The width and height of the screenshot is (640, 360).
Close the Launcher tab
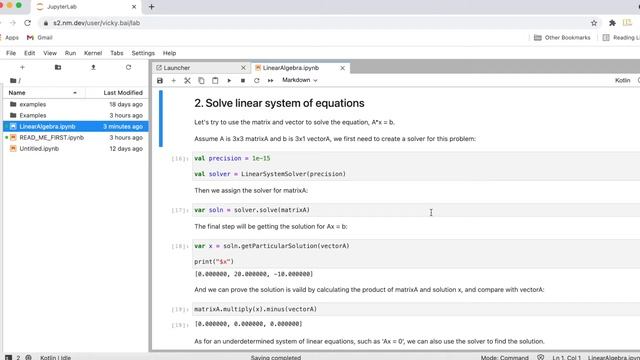pos(243,68)
